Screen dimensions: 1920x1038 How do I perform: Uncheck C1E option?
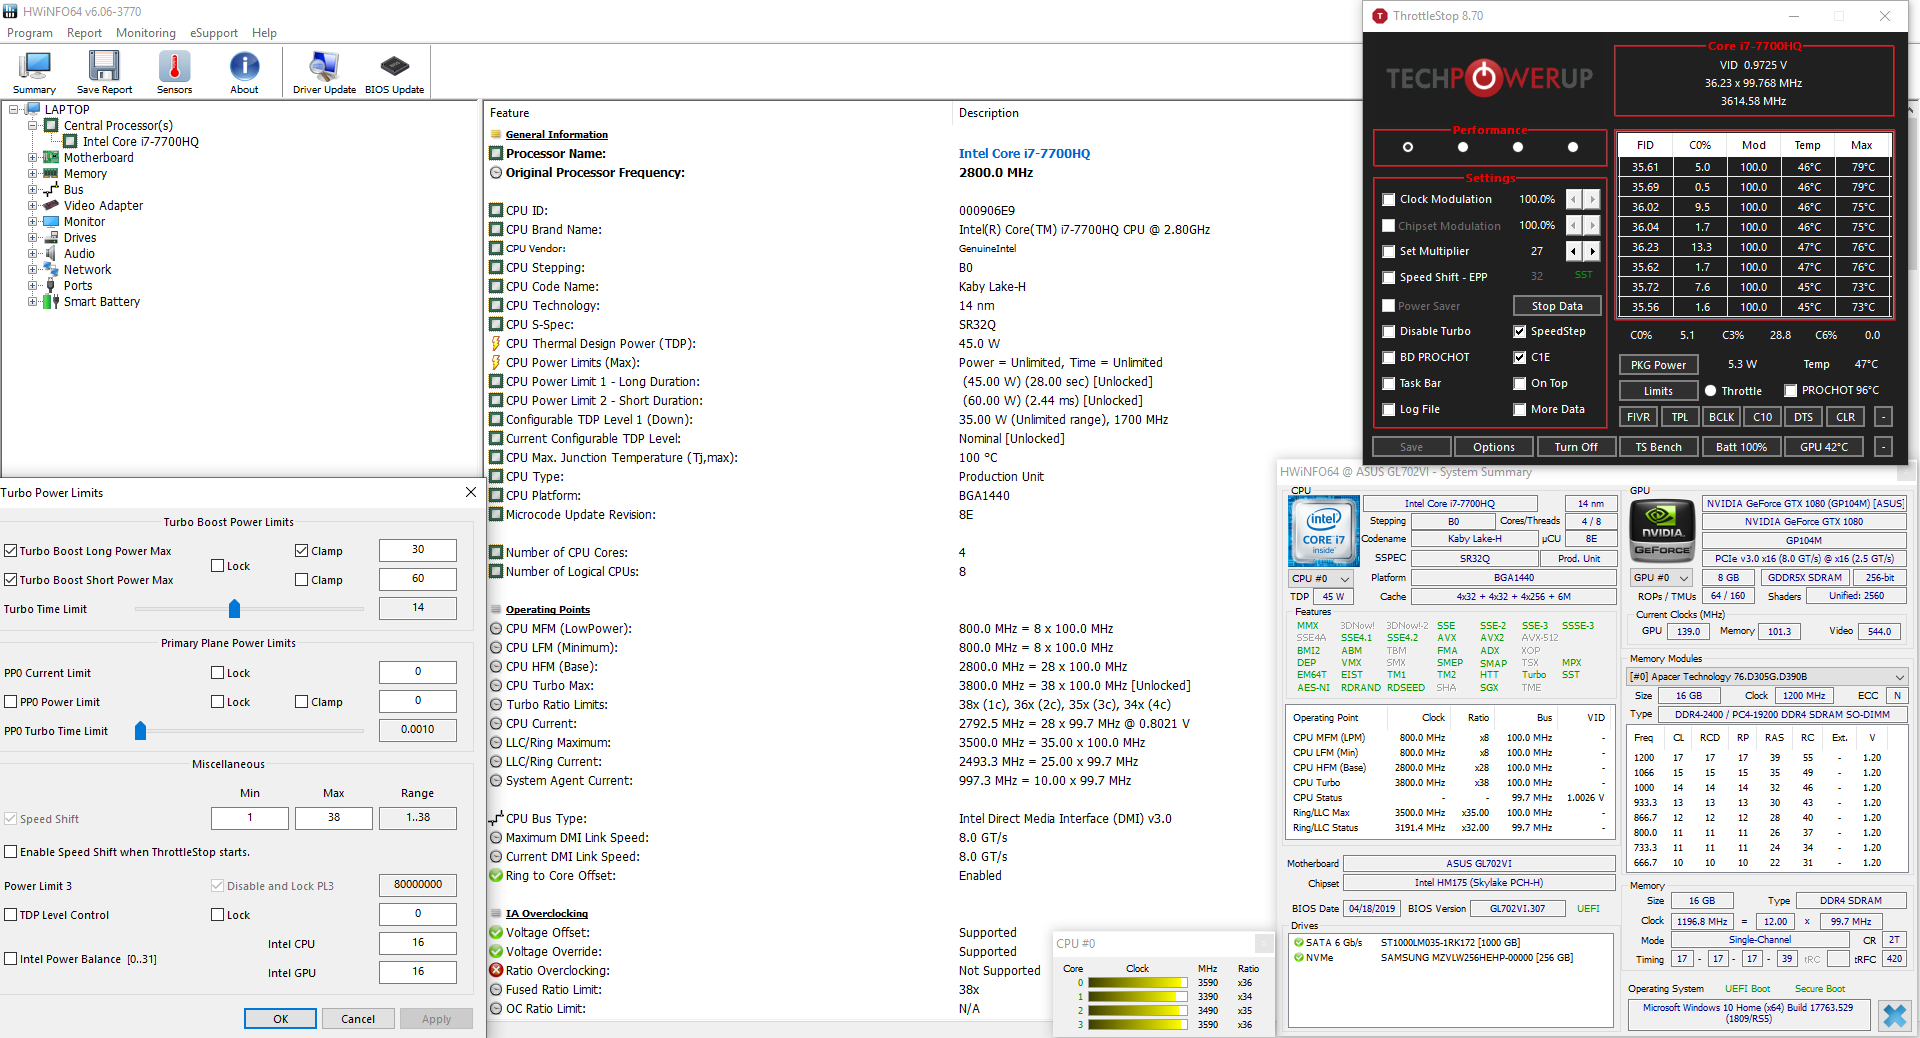coord(1520,357)
